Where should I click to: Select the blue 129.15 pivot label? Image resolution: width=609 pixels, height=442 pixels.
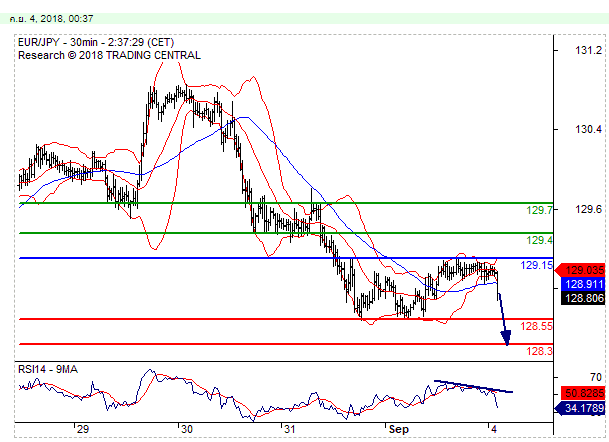point(536,265)
